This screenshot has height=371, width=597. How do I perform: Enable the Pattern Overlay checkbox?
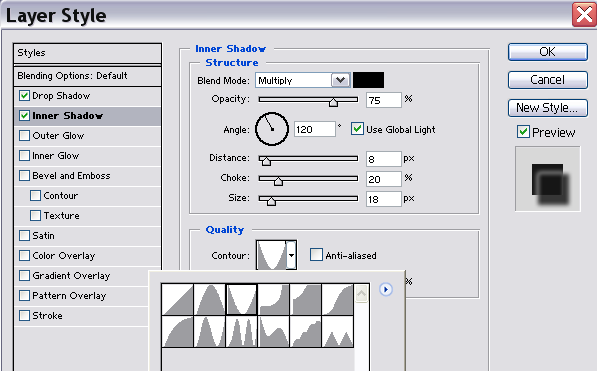[x=24, y=295]
